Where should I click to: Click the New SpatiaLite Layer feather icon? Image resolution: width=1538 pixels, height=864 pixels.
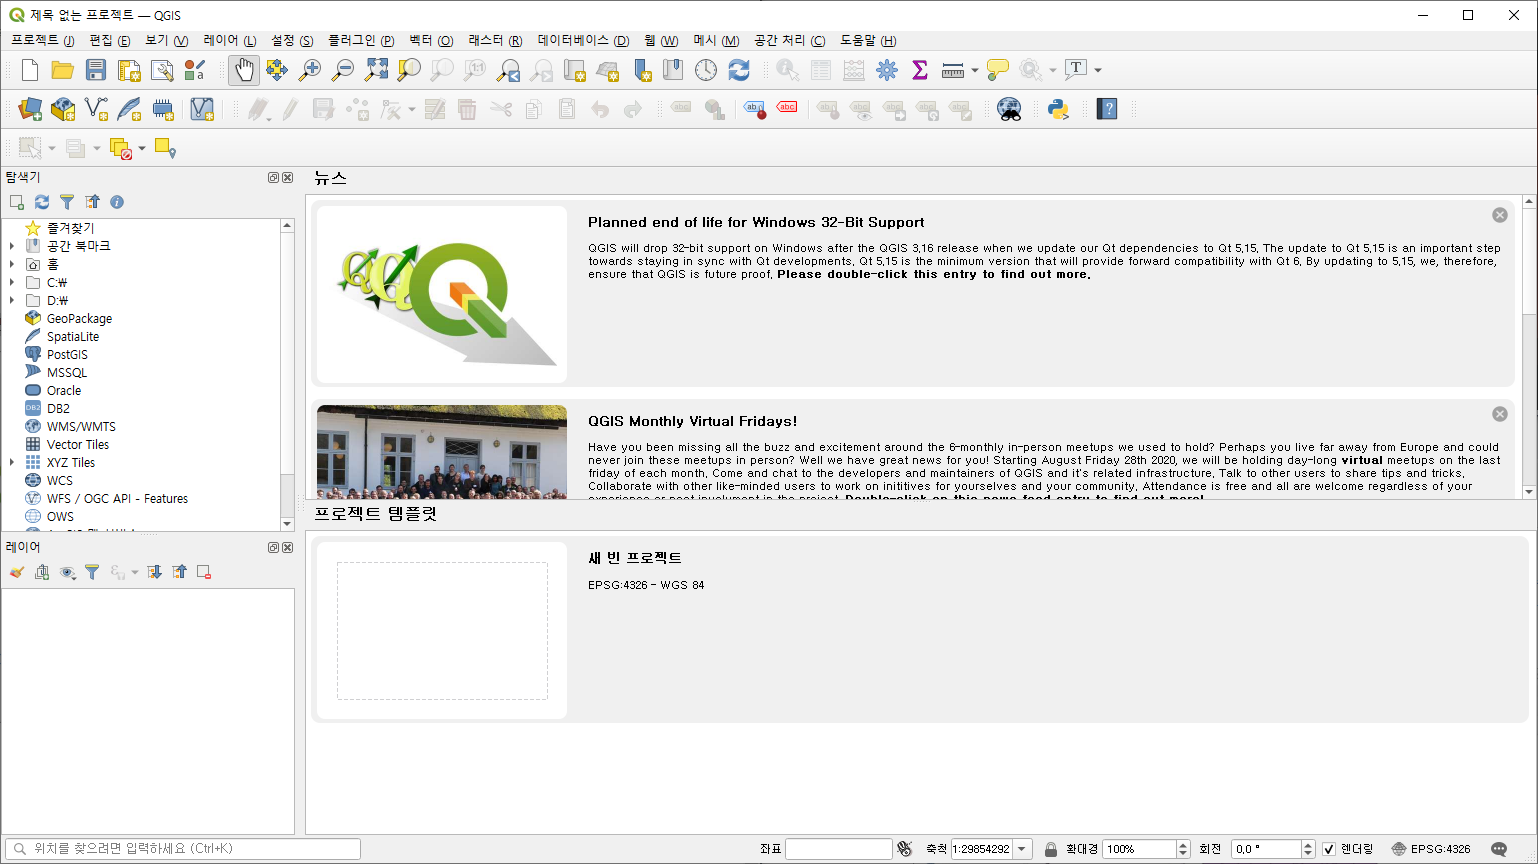tap(129, 109)
